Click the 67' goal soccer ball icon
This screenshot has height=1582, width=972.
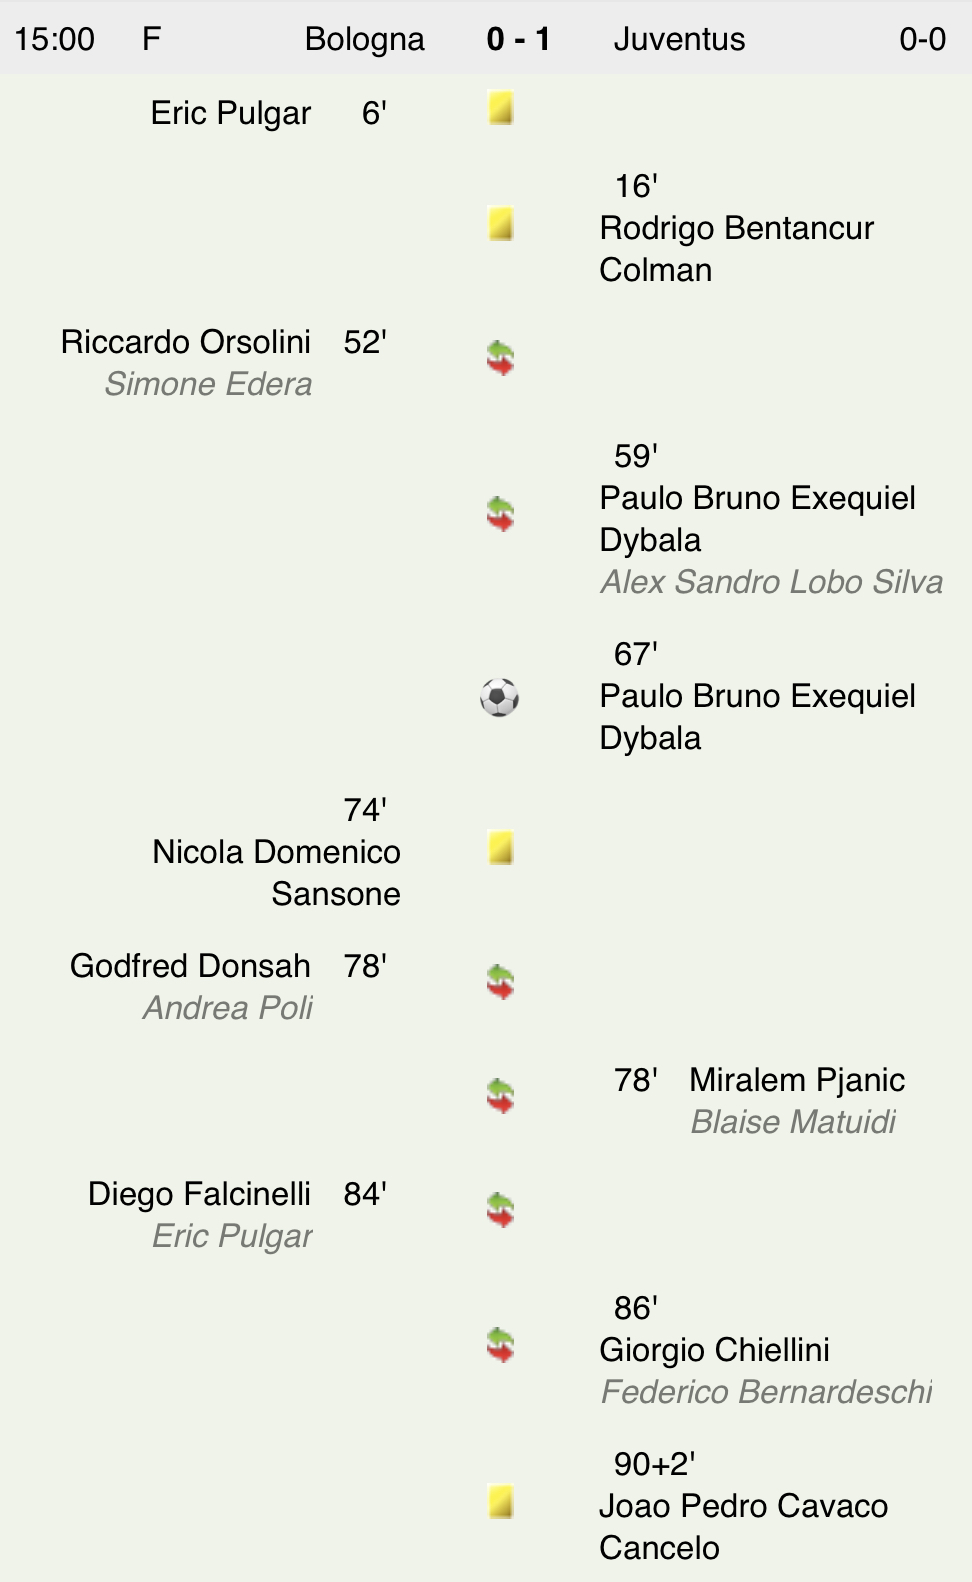[x=500, y=698]
